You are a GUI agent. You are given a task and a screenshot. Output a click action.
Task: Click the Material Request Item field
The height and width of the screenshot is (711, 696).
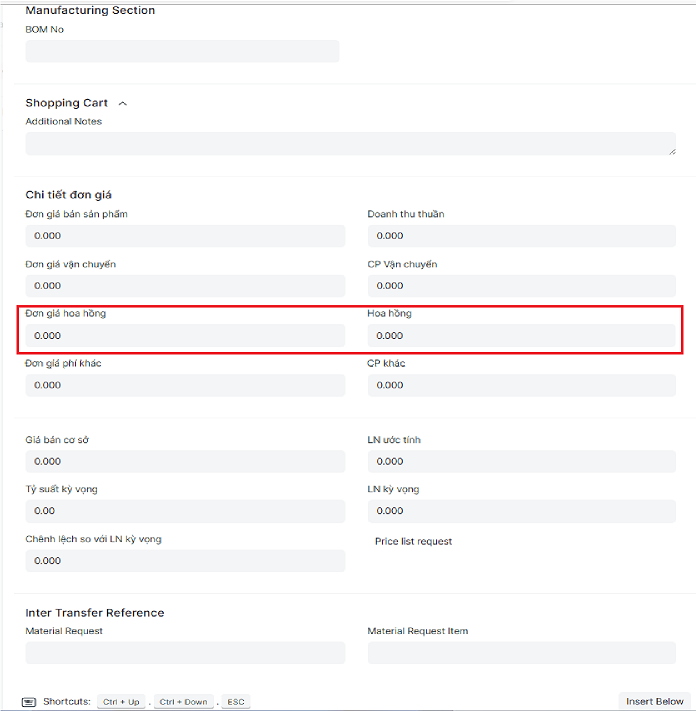coord(521,653)
